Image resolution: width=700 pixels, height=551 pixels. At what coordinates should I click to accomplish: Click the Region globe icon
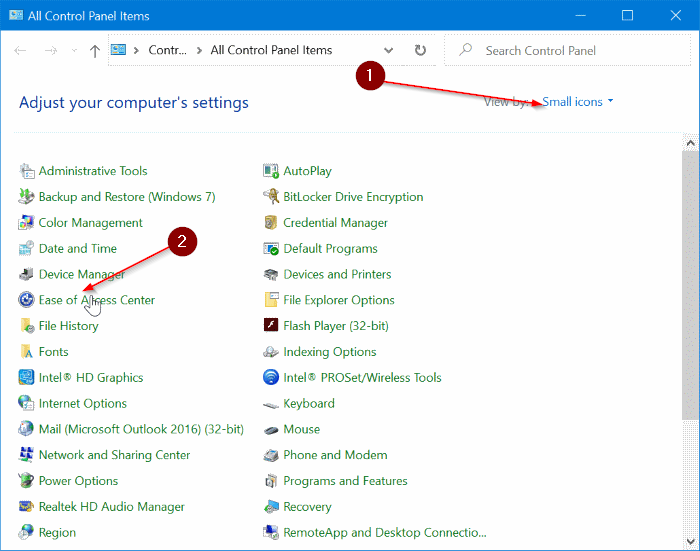[26, 532]
